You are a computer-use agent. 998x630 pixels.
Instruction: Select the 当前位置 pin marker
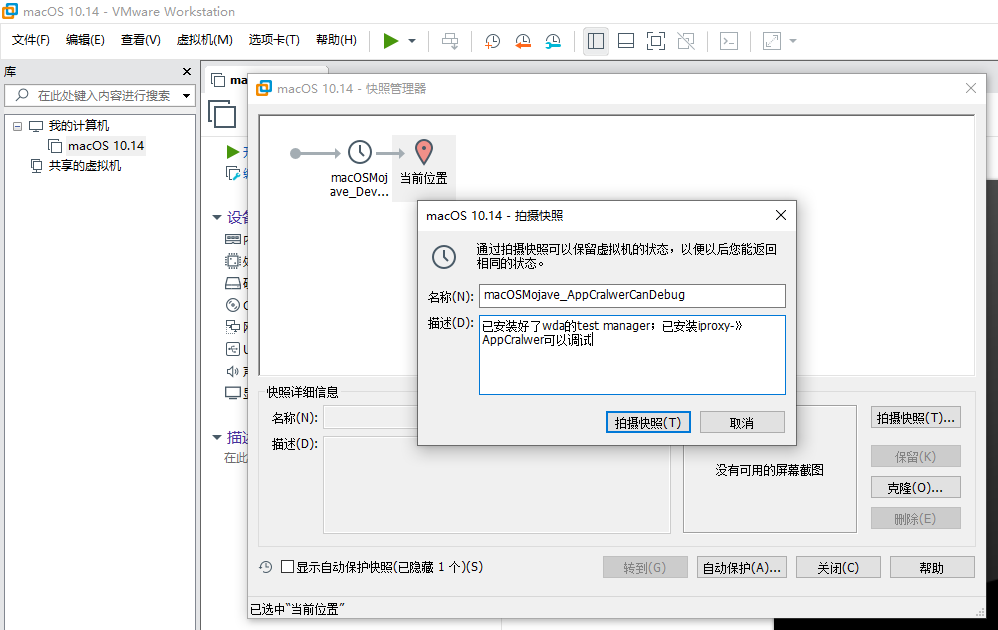[x=424, y=153]
